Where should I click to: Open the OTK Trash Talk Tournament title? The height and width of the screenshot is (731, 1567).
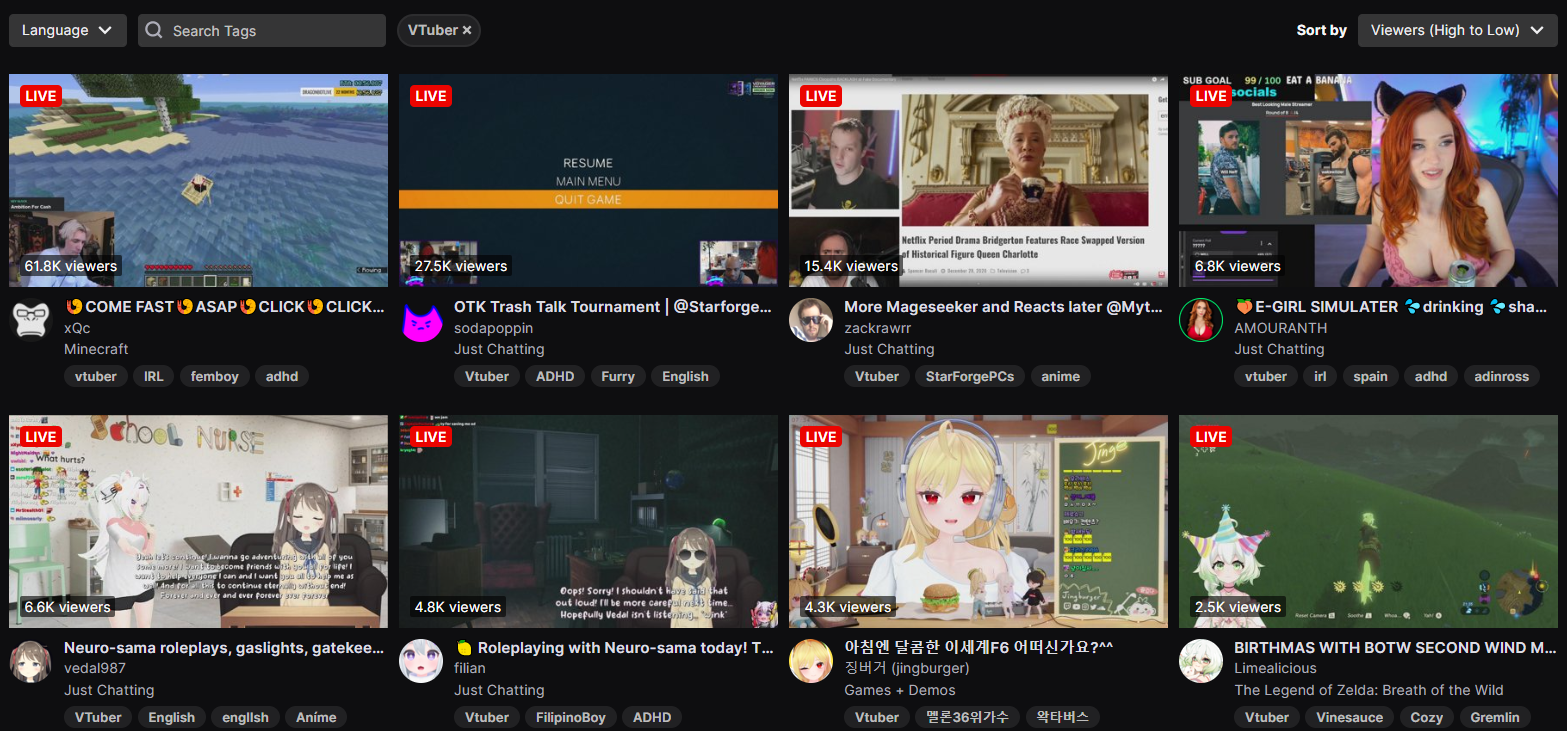click(613, 307)
